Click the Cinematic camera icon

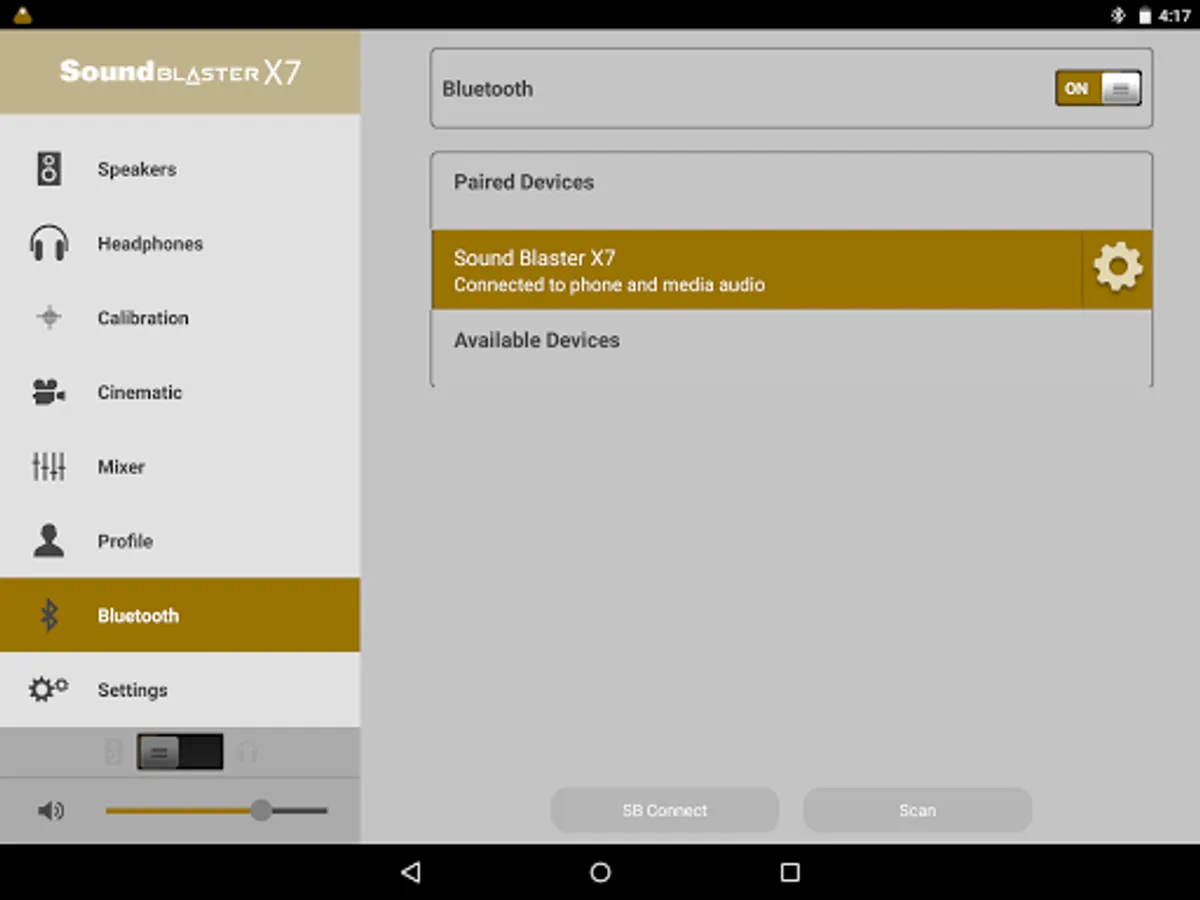click(49, 392)
